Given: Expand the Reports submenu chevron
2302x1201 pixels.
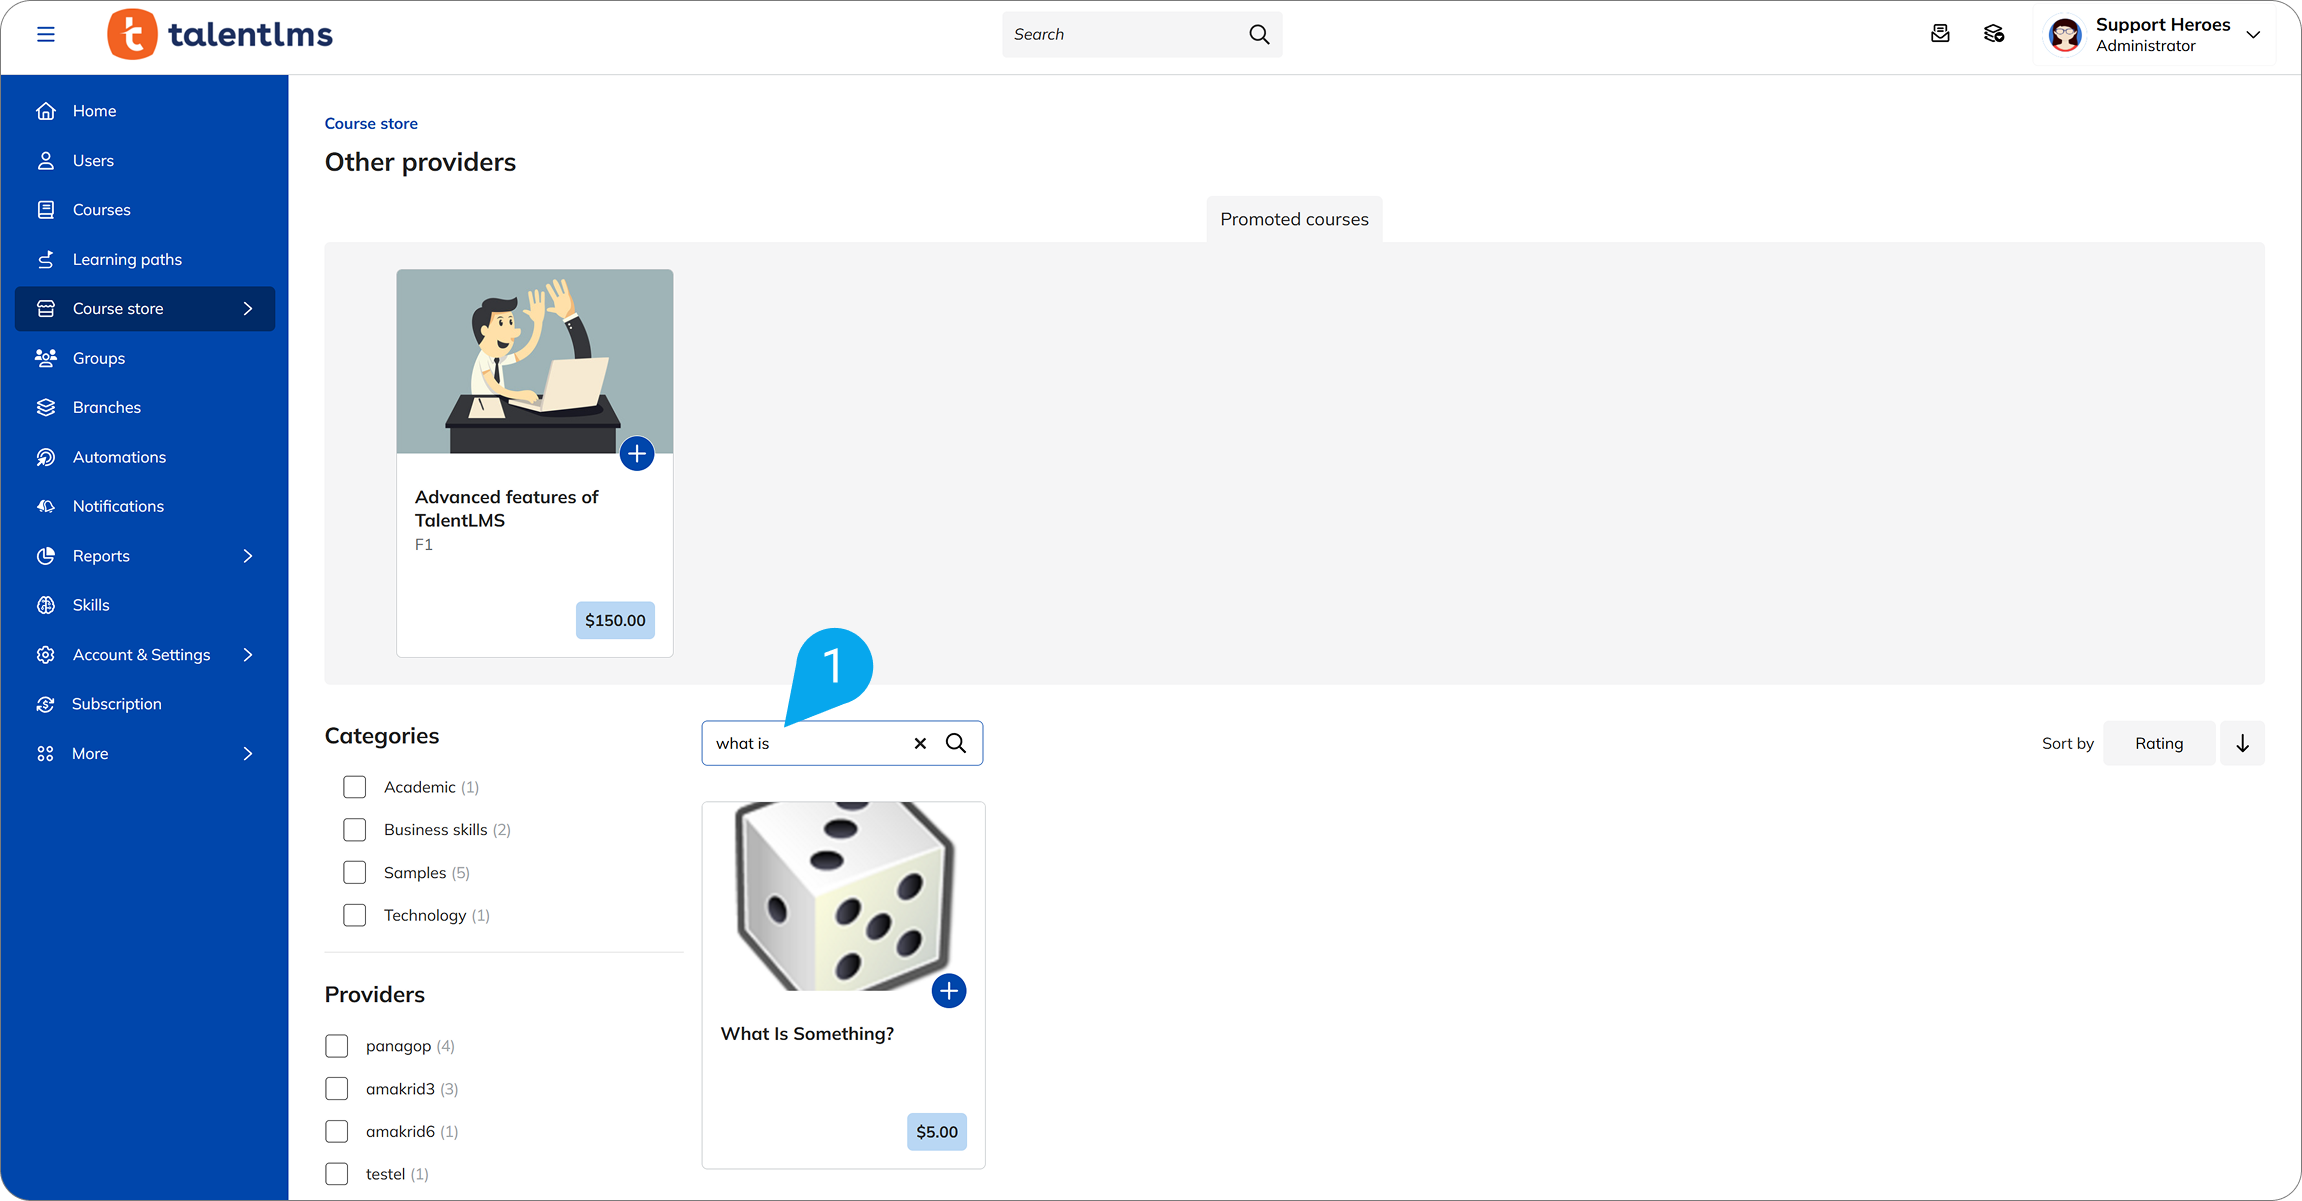Looking at the screenshot, I should (x=248, y=556).
